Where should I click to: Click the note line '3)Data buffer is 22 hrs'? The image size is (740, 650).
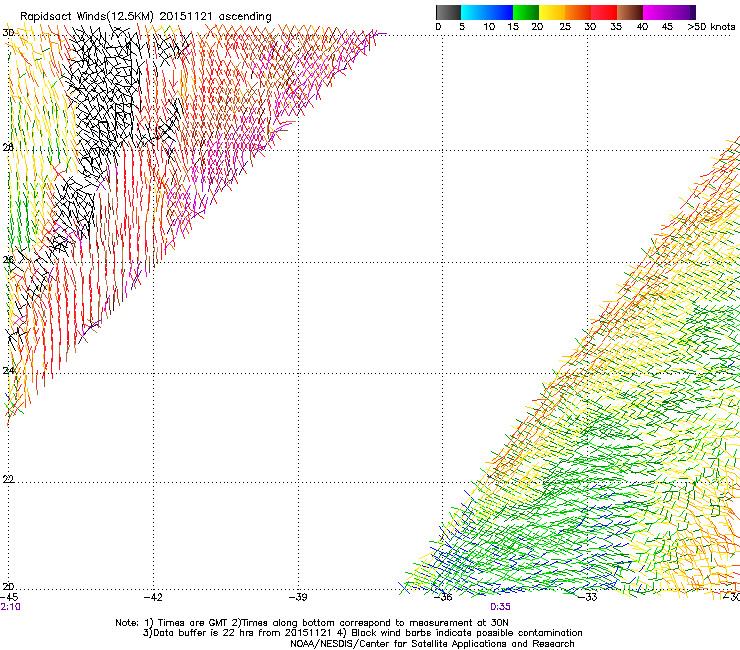362,633
